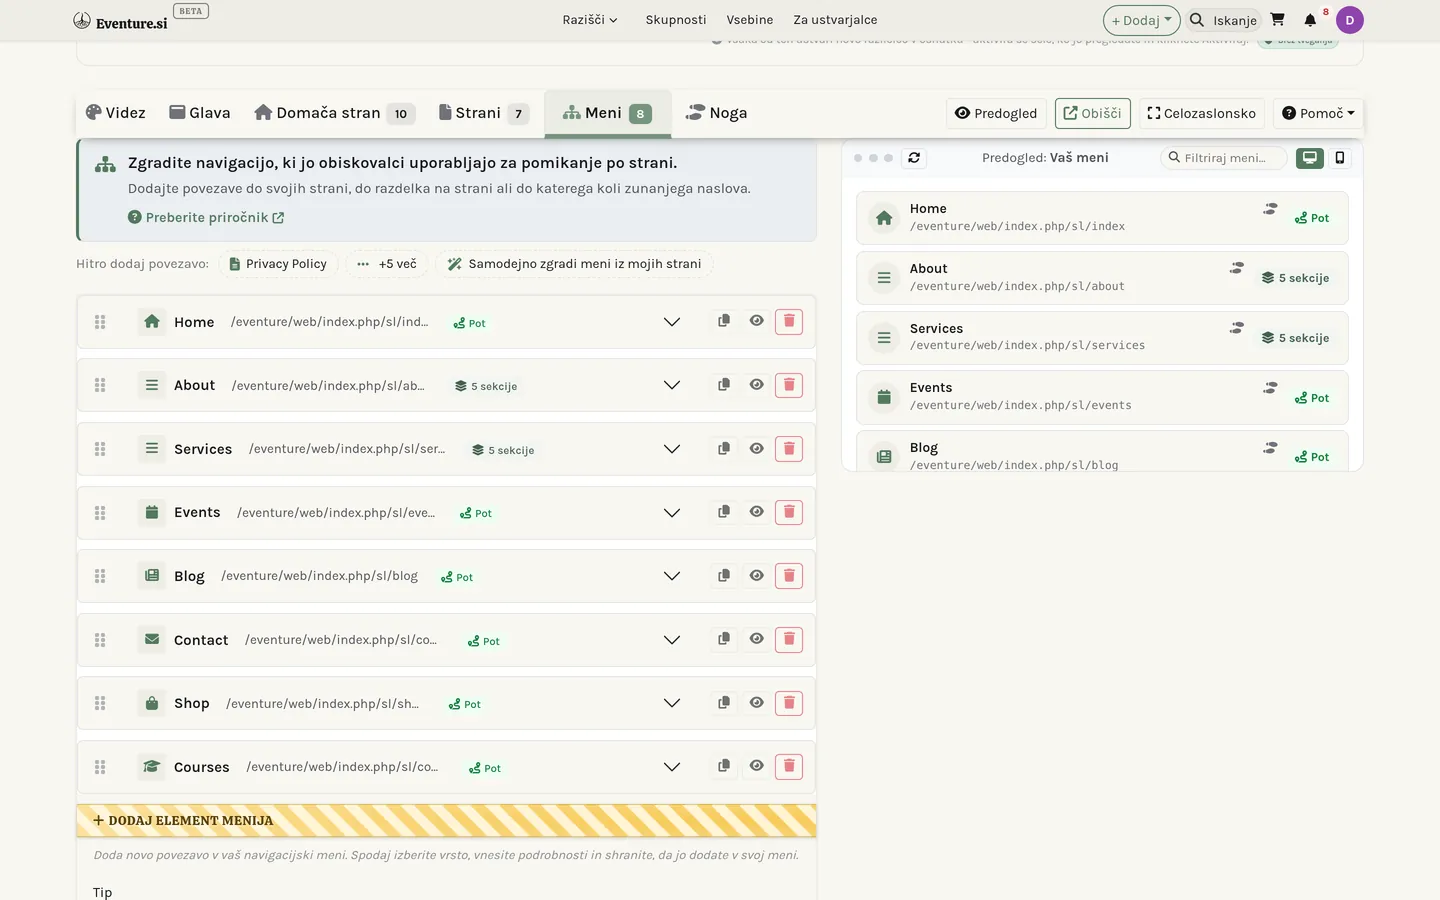Open the + Dodaj dropdown
The image size is (1440, 900).
coord(1141,20)
